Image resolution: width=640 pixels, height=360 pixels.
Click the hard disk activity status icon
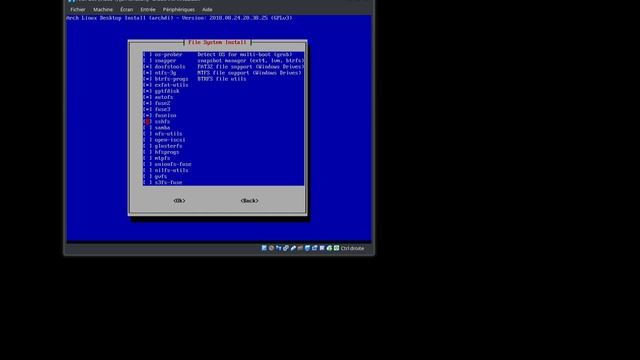(x=264, y=248)
